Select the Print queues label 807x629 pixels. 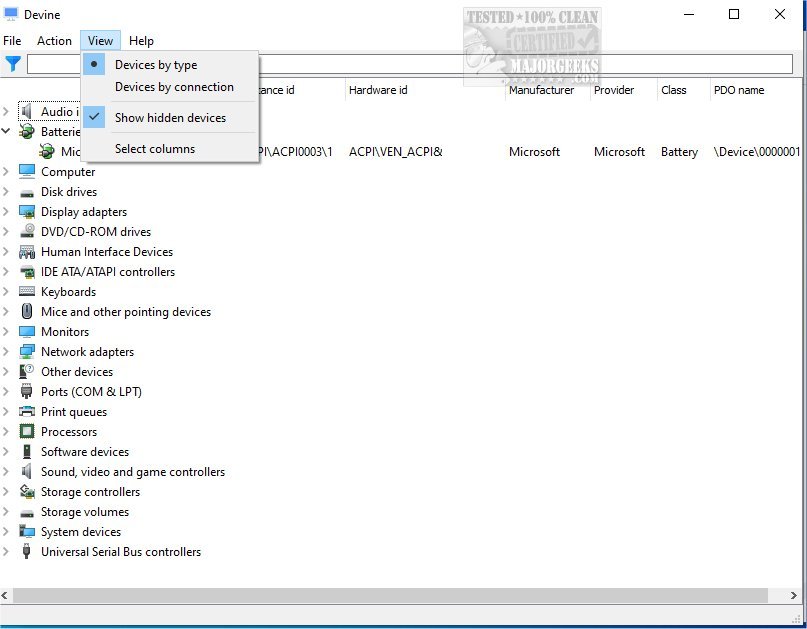[74, 412]
